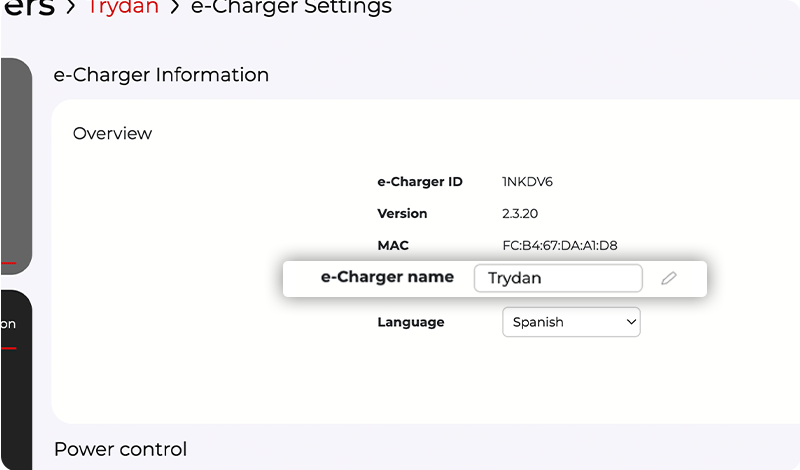Click the Version value 2.3.20

[520, 213]
